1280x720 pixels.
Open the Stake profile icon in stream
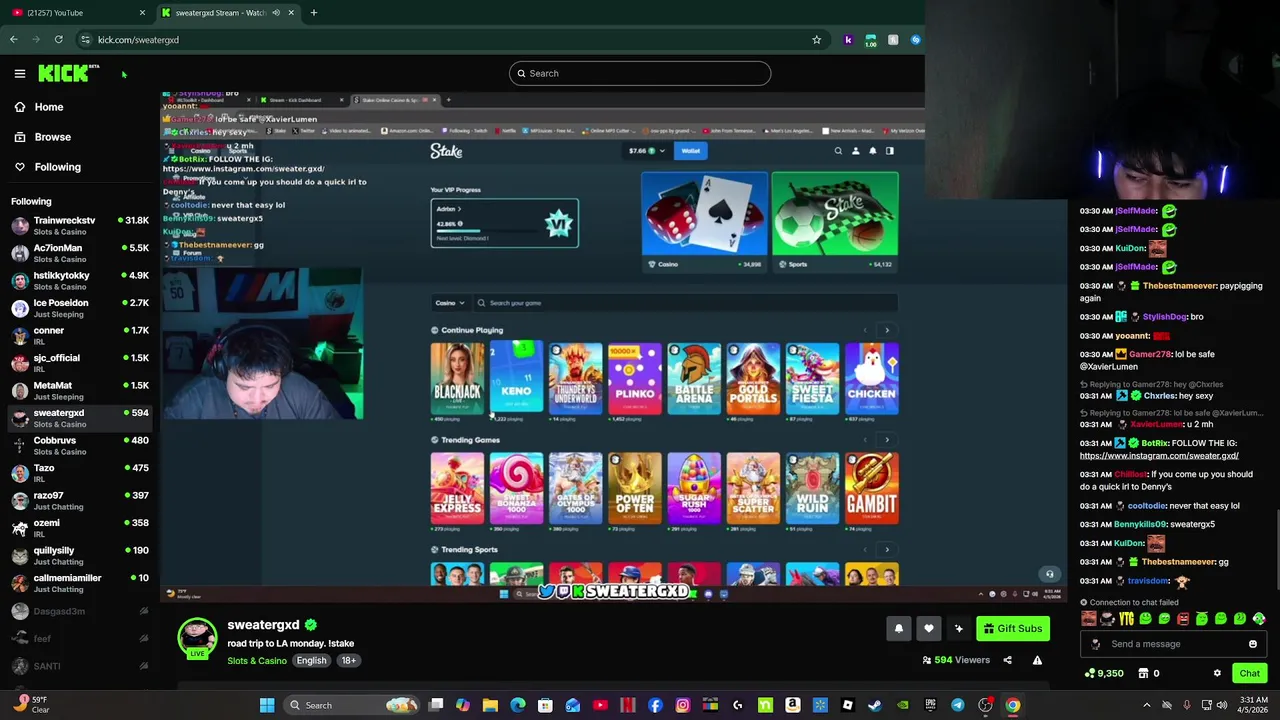pos(855,151)
